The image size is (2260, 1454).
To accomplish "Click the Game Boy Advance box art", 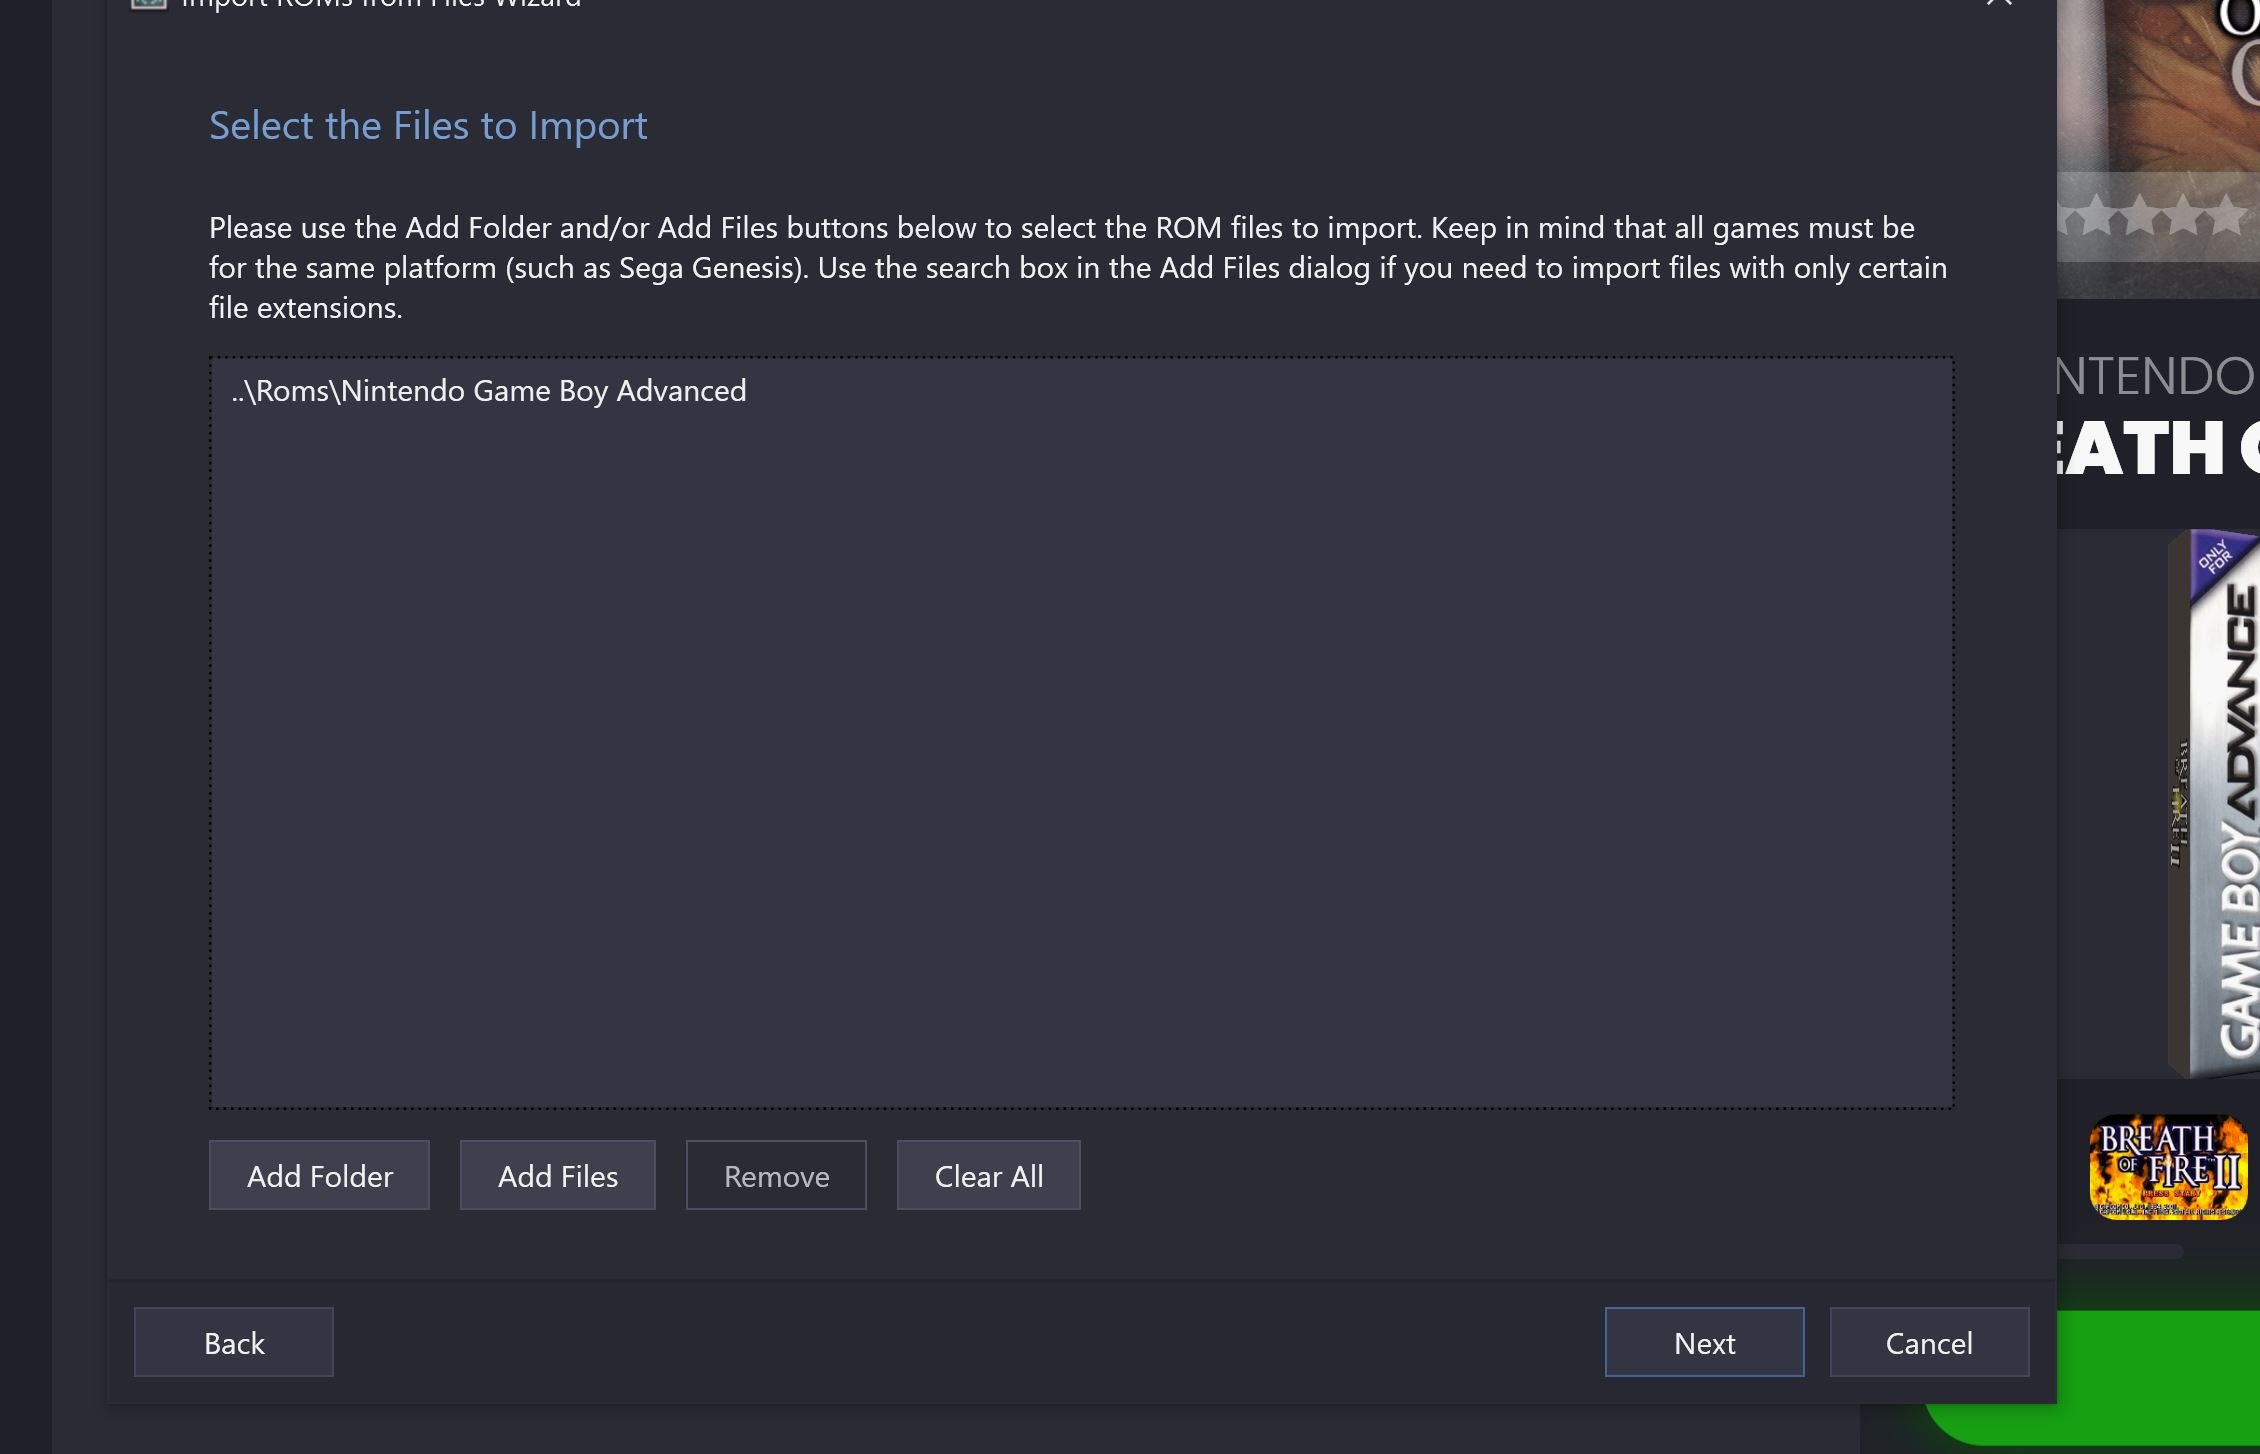I will tap(2214, 804).
